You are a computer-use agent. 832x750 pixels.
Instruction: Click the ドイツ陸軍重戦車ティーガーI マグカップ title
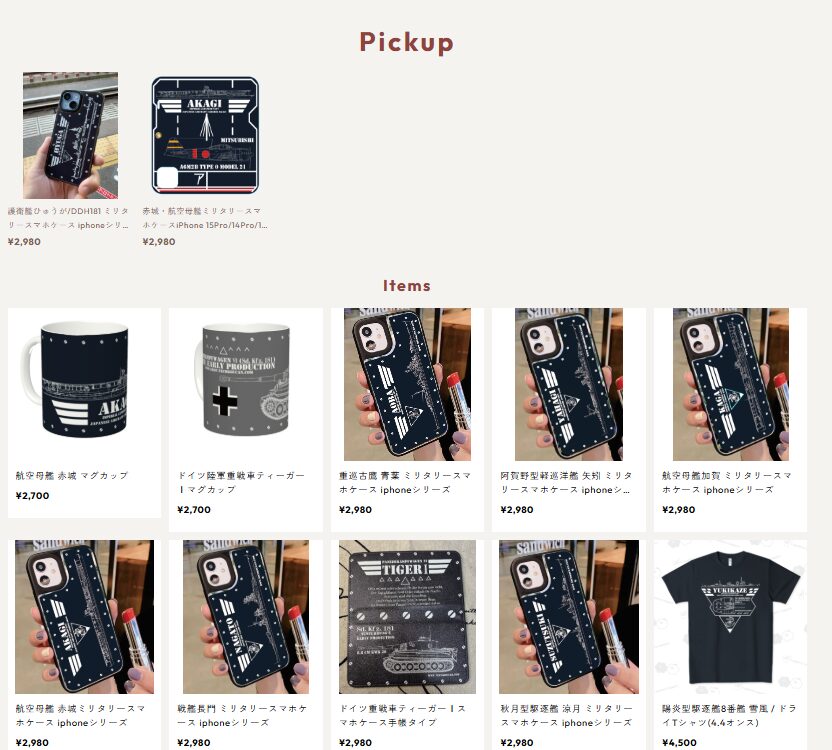click(241, 482)
